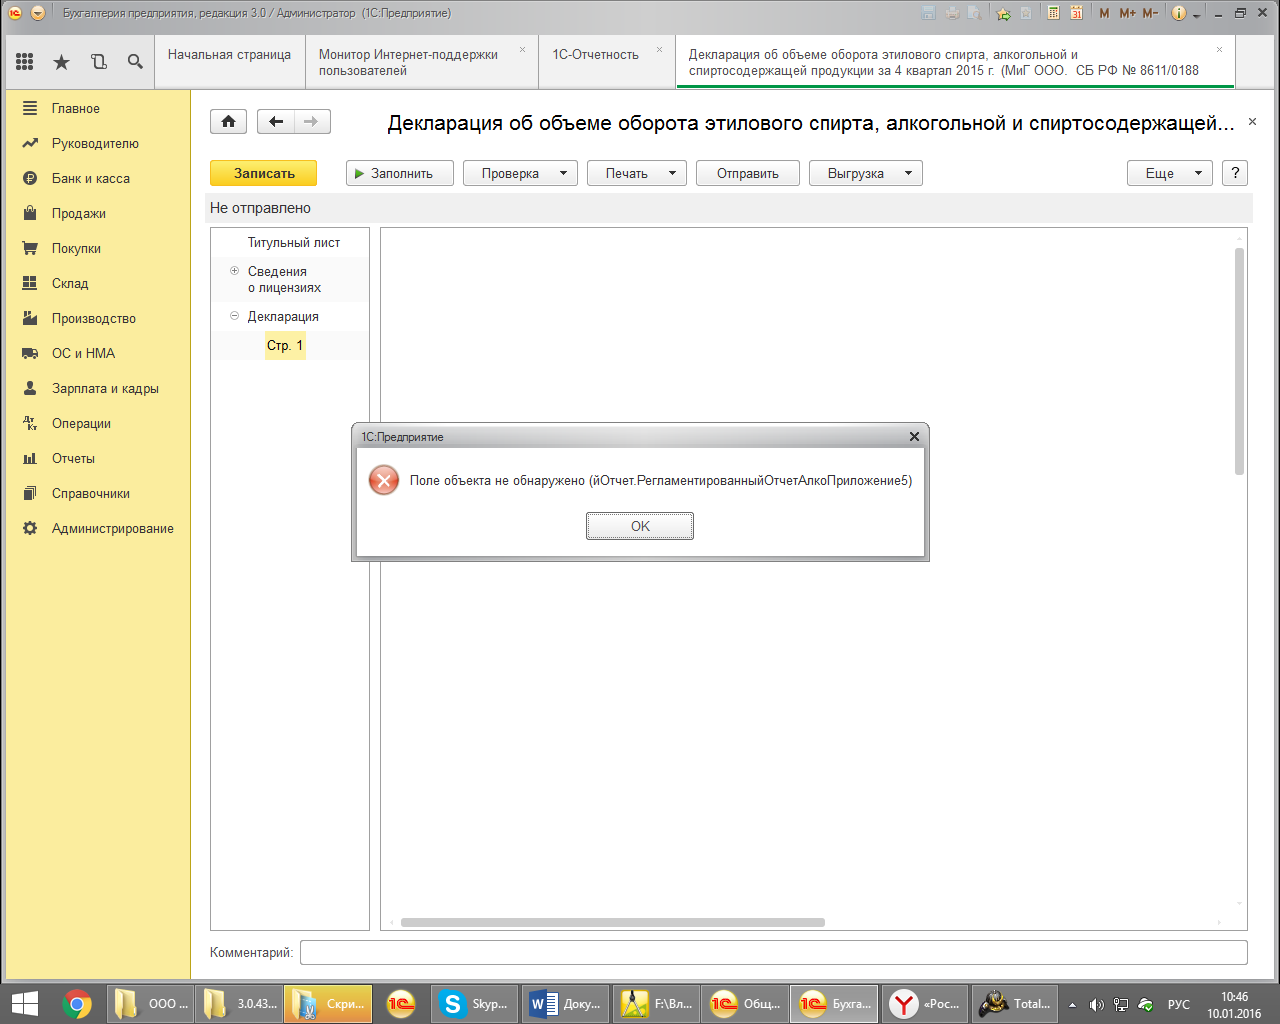Click the vertical scrollbar of the report area
The image size is (1280, 1024).
pos(1240,361)
